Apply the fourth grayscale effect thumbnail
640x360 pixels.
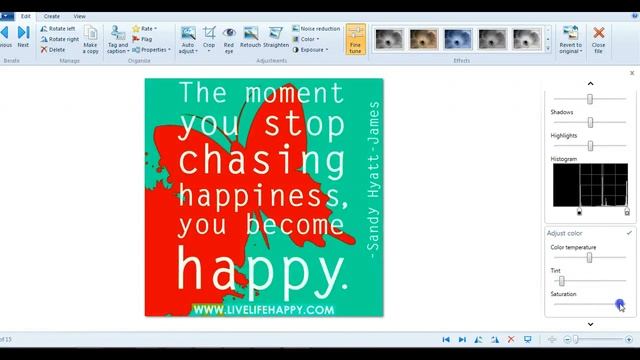coord(492,39)
